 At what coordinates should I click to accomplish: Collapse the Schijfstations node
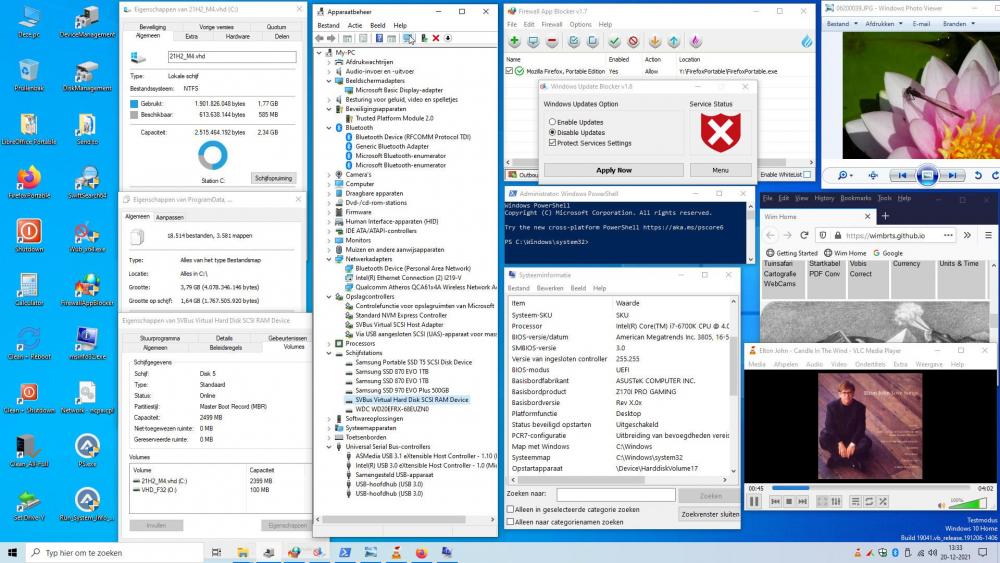click(x=329, y=353)
